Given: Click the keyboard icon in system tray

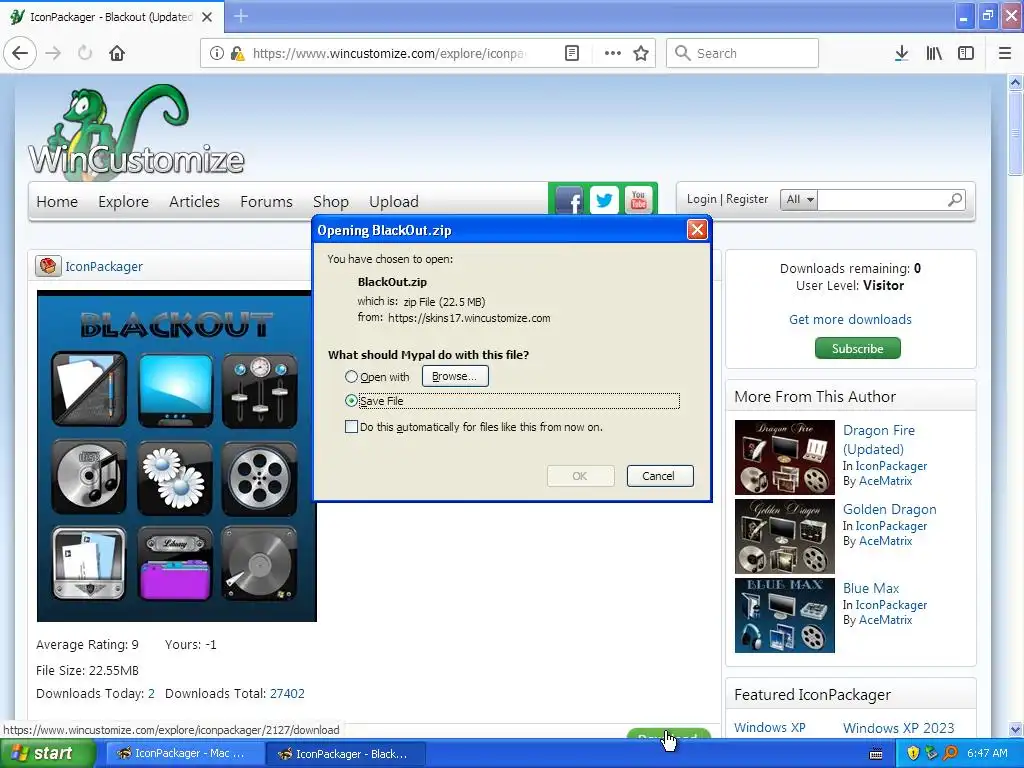Looking at the screenshot, I should [x=876, y=754].
